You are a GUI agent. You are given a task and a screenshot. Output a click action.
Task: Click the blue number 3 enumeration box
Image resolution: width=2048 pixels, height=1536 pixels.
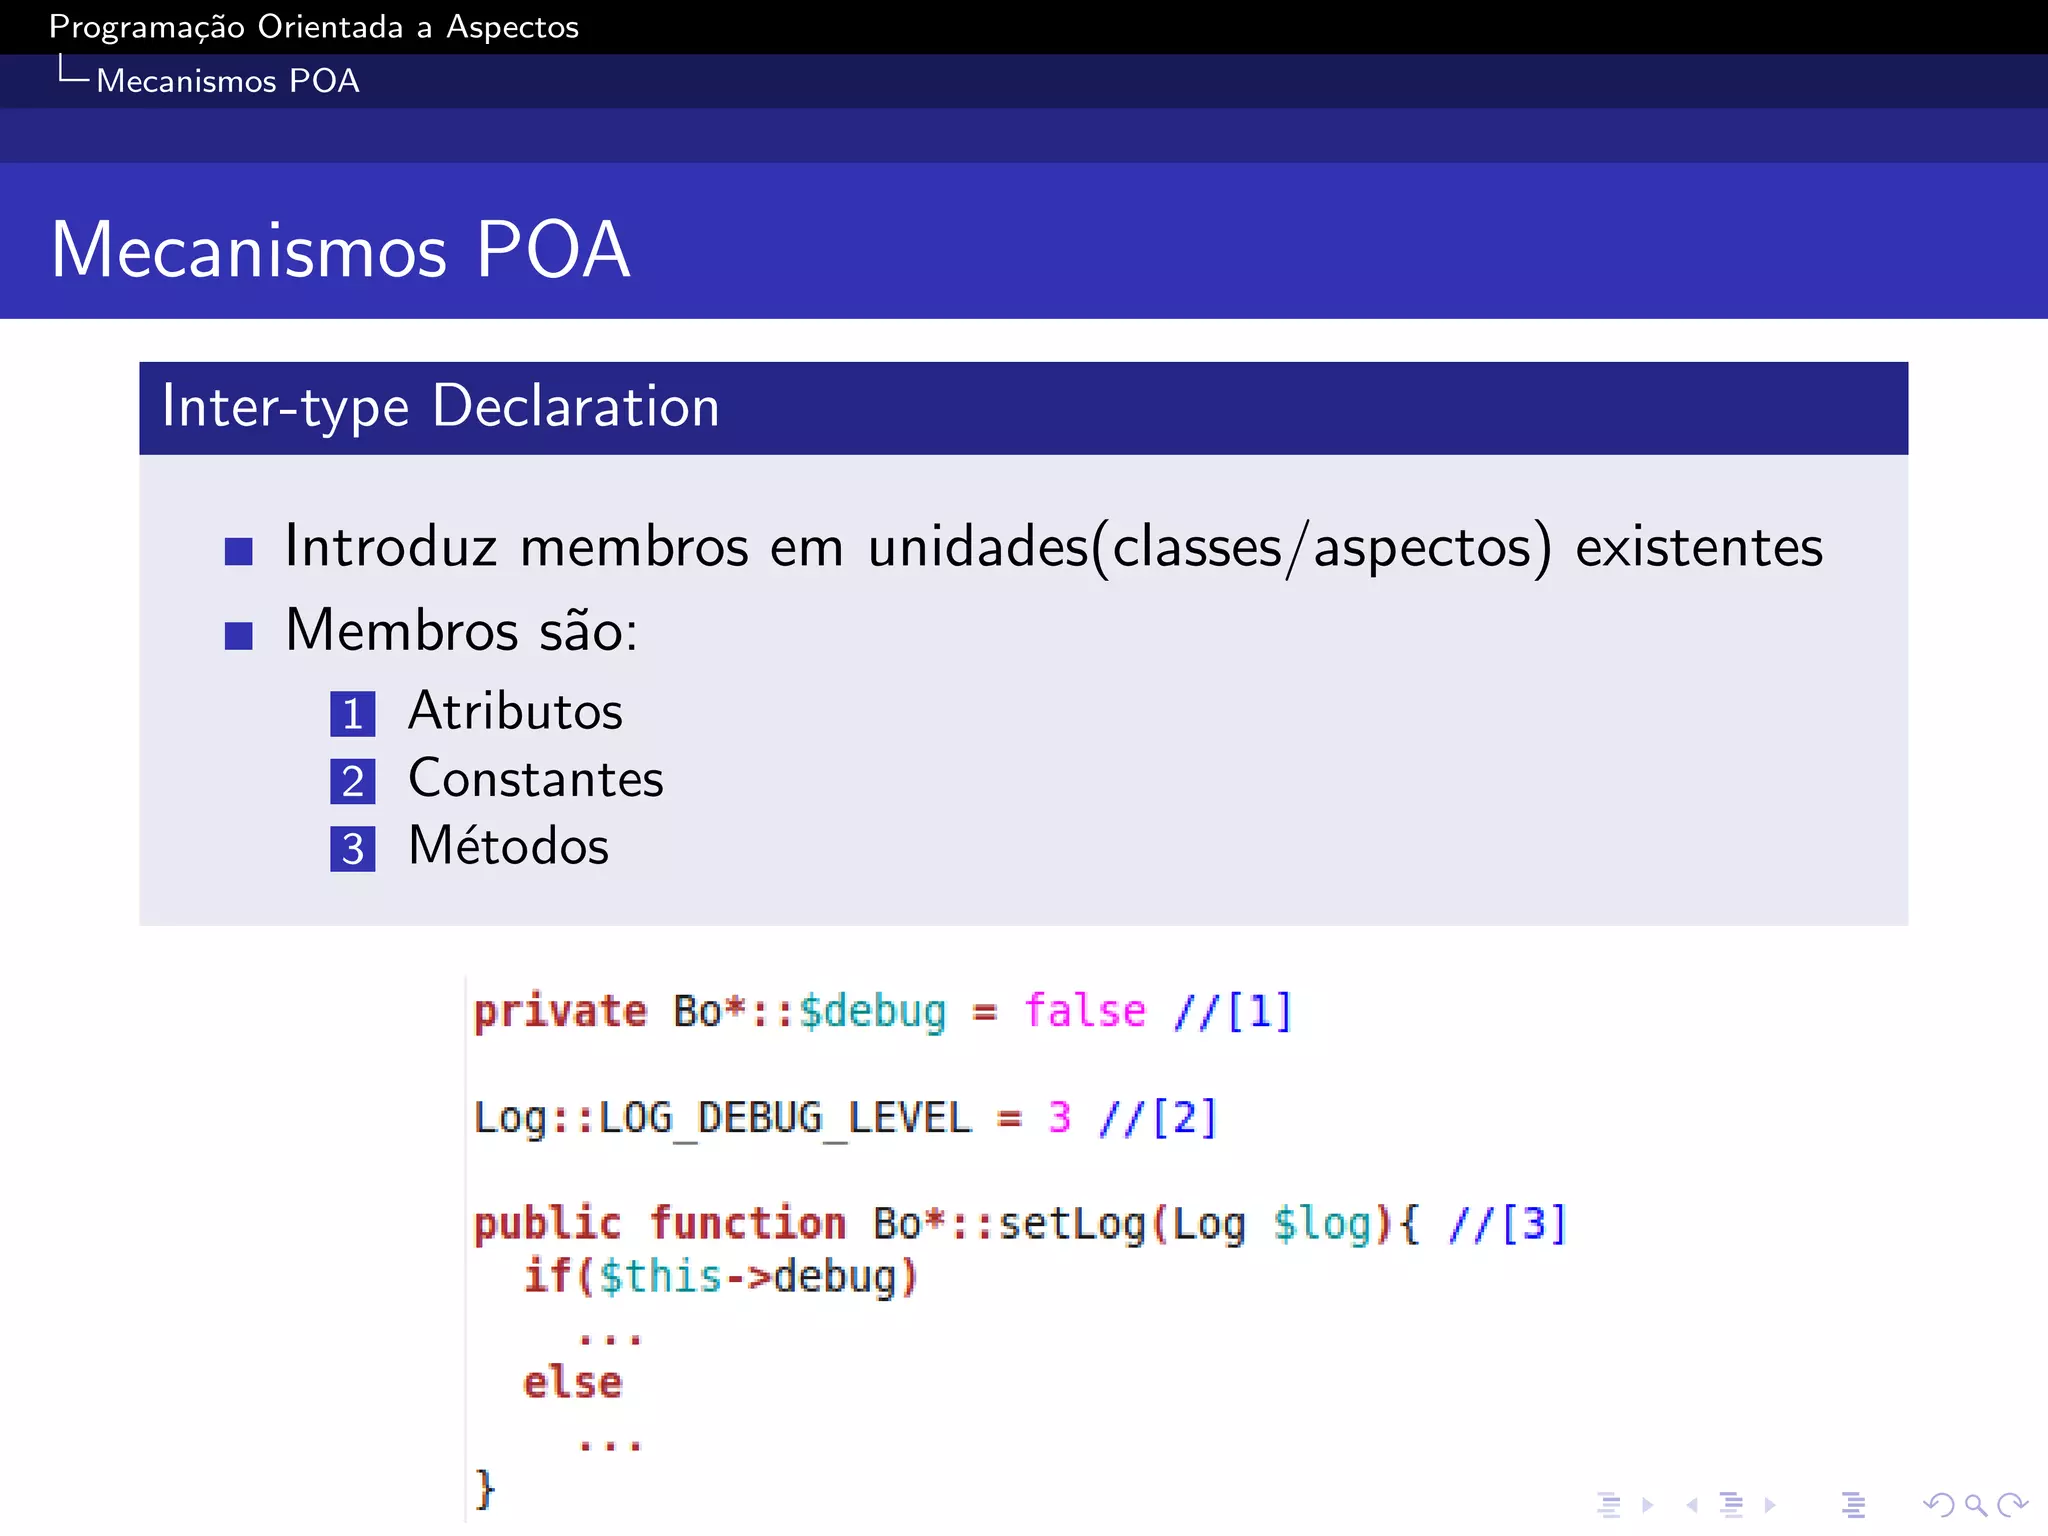353,849
